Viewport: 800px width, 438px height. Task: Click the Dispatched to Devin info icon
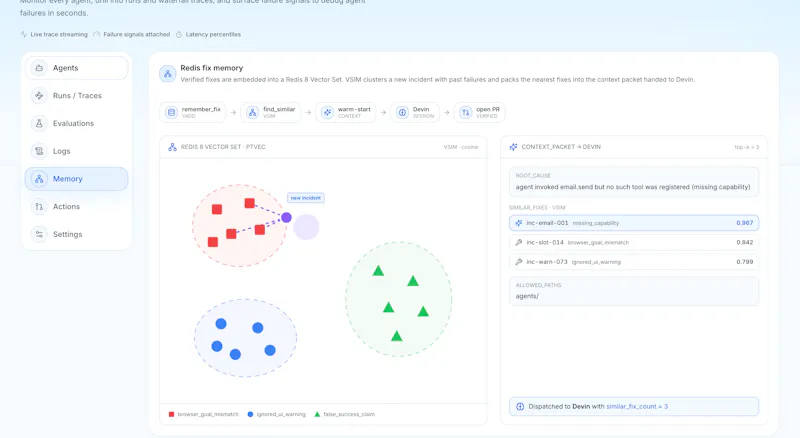tap(520, 407)
